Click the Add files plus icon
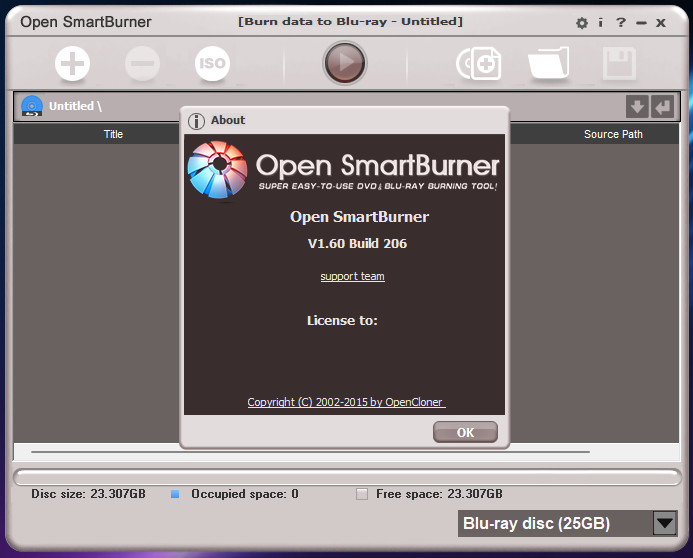The height and width of the screenshot is (558, 693). coord(72,64)
